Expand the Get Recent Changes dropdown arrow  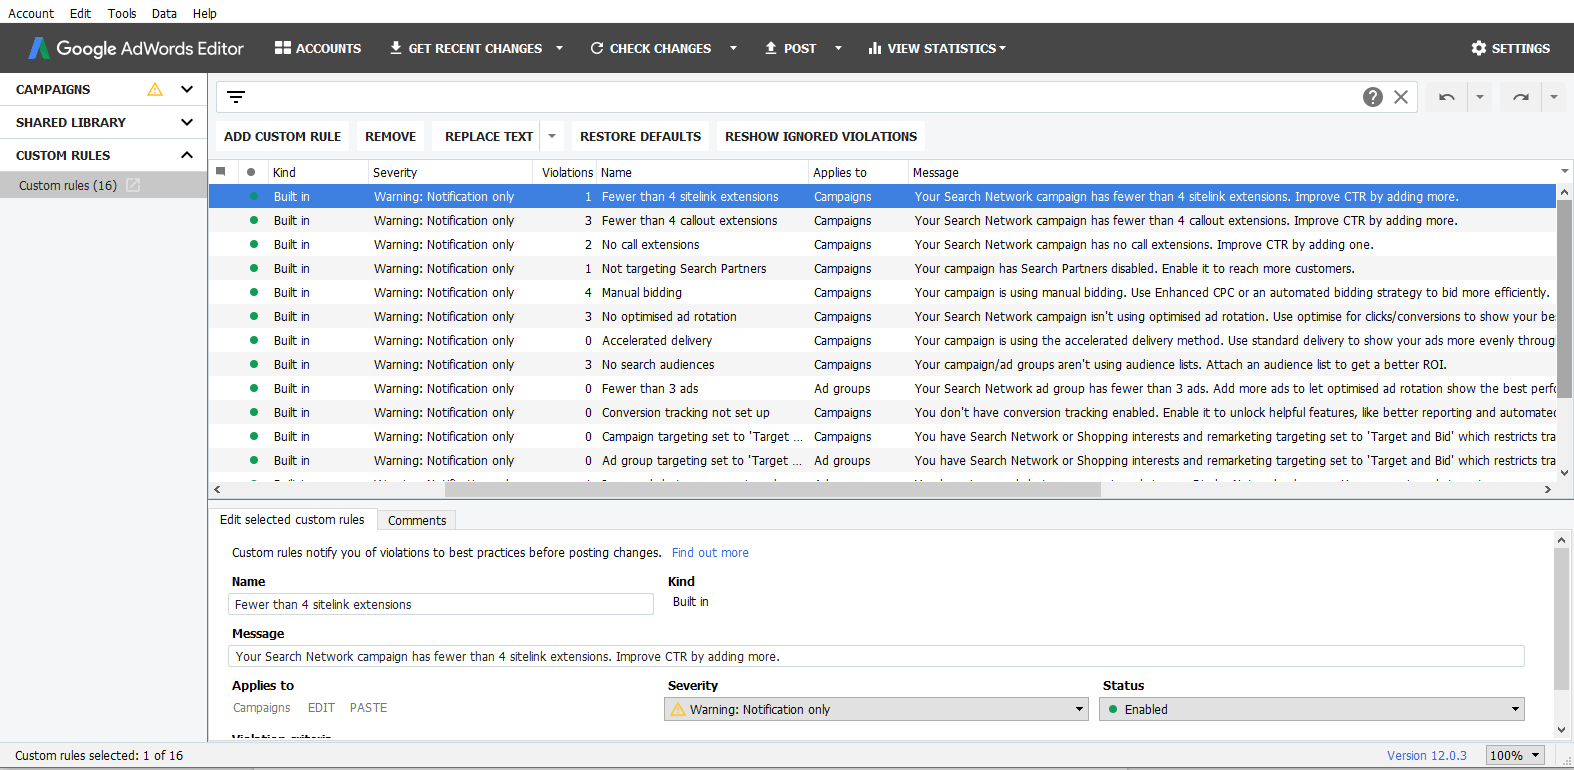pyautogui.click(x=559, y=48)
